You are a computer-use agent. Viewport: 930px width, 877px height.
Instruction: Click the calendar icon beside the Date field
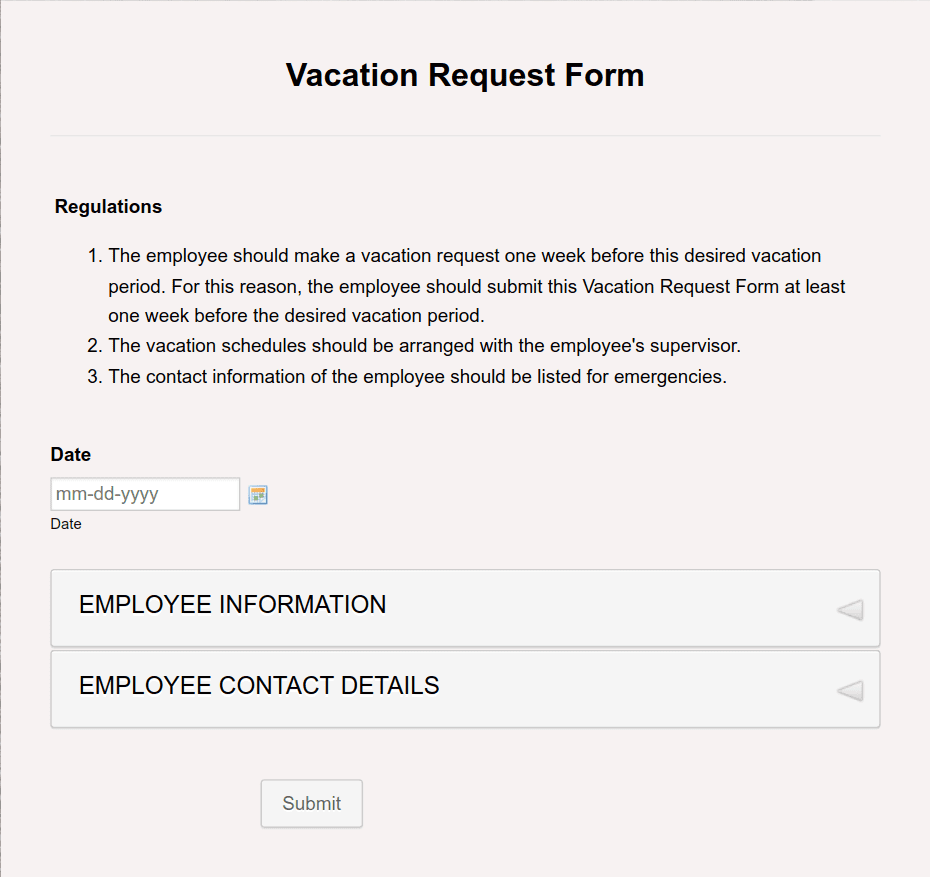[258, 494]
